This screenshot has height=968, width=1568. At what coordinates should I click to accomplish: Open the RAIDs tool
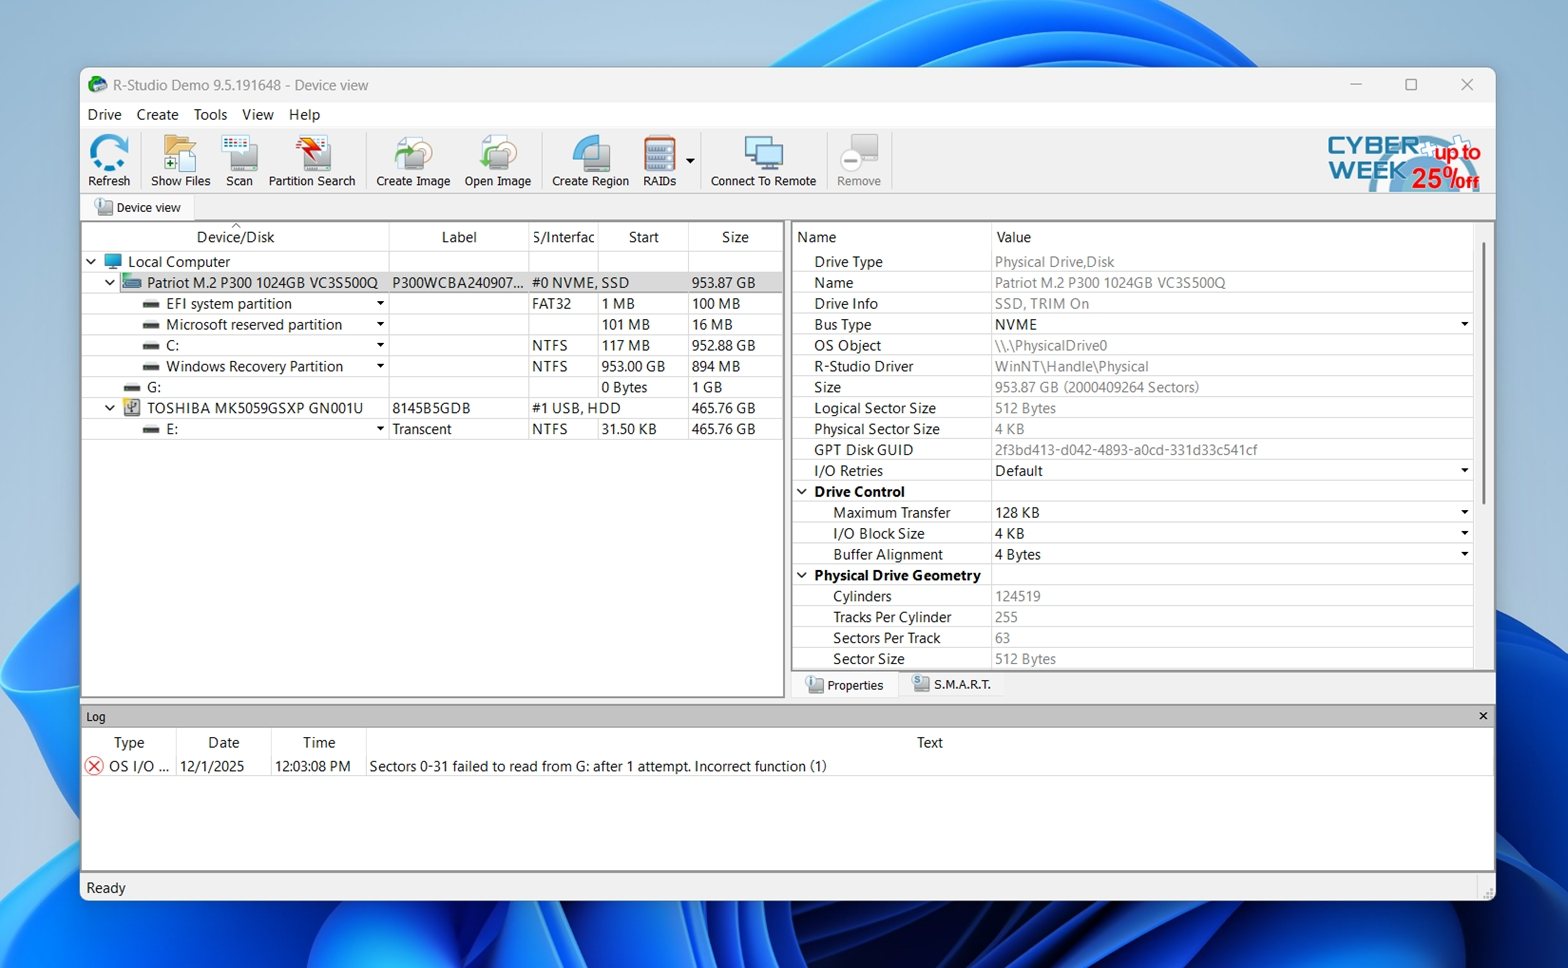click(659, 160)
